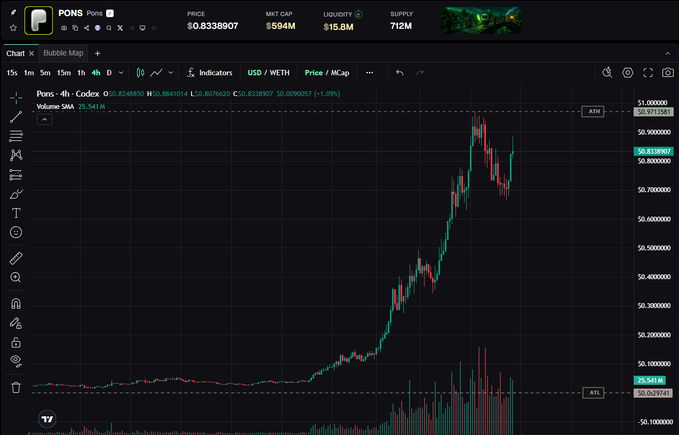Redo the chart action

[420, 73]
